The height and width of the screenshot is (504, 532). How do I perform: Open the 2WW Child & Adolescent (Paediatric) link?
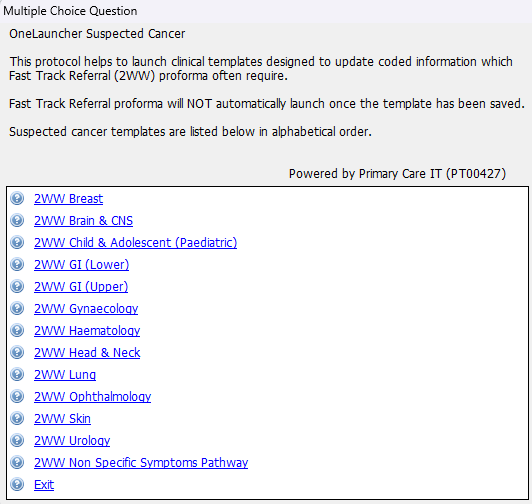tap(135, 243)
